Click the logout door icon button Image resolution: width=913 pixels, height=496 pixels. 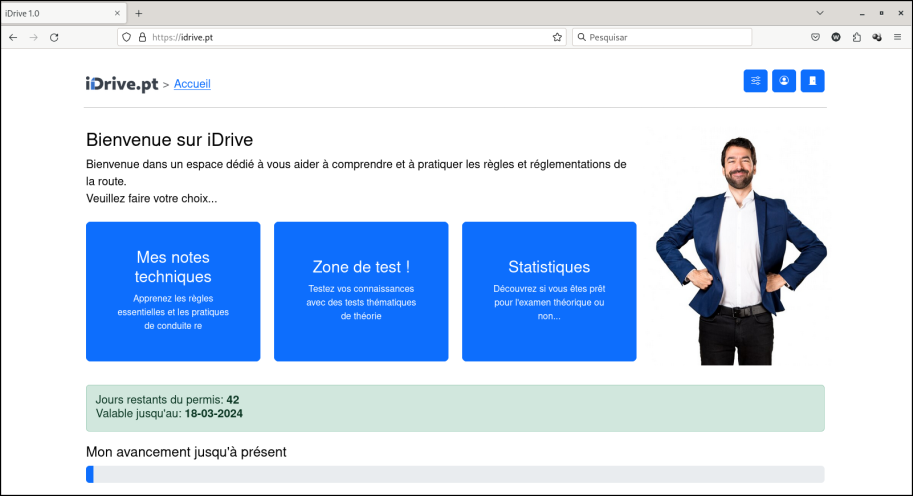[x=813, y=81]
